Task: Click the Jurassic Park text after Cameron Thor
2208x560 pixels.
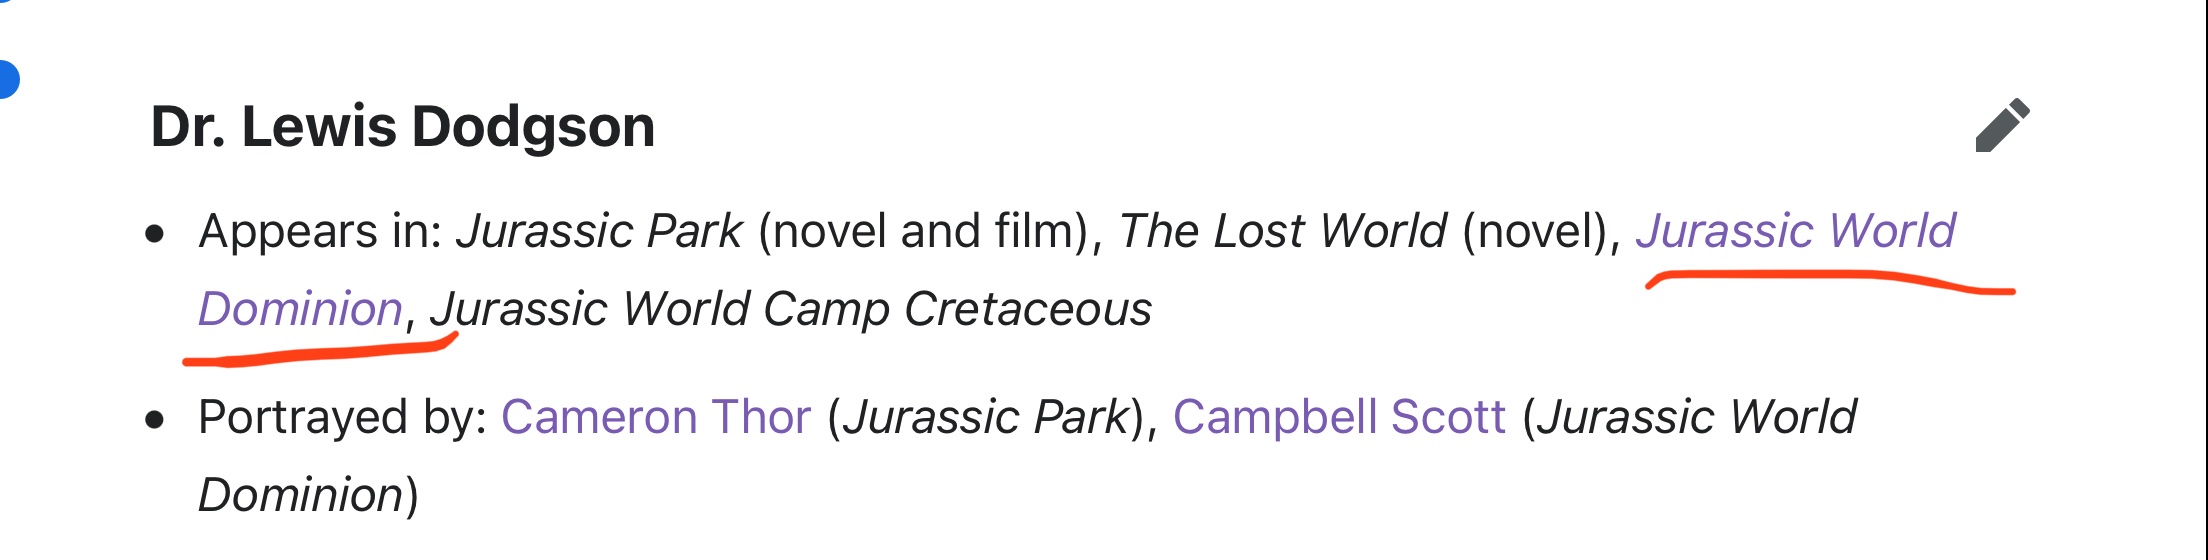Action: tap(985, 417)
